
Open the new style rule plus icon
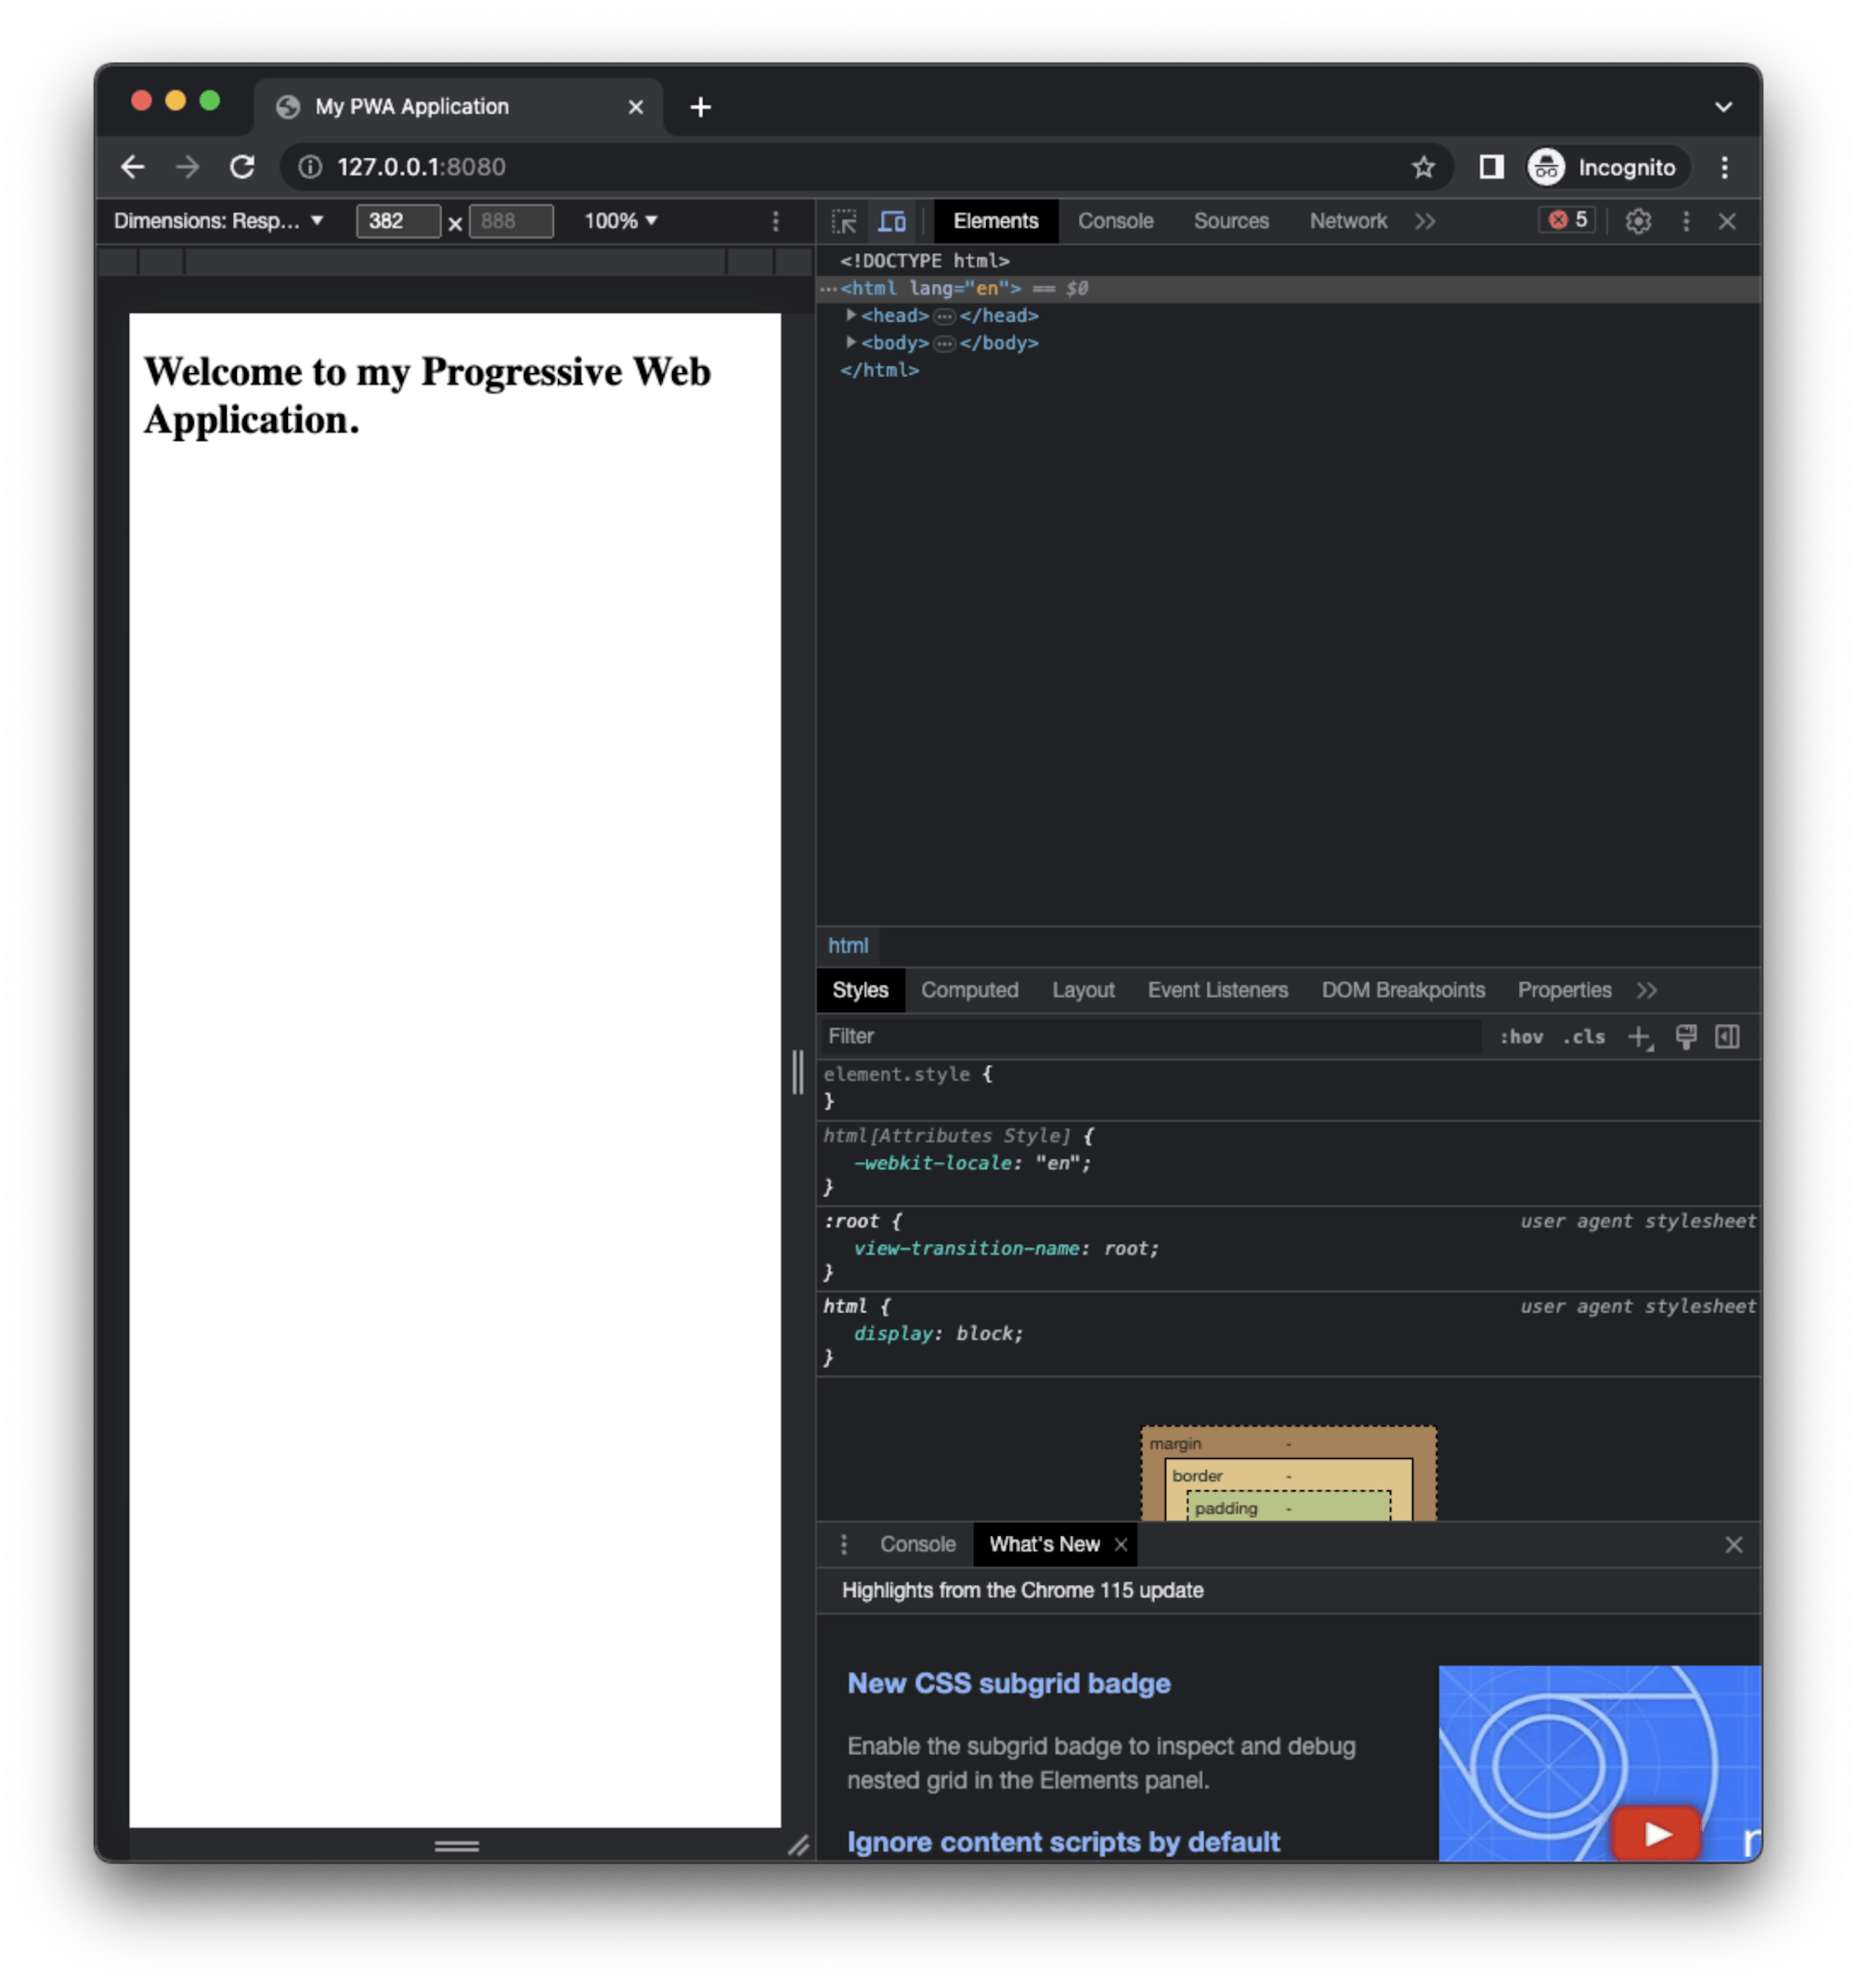coord(1638,1036)
